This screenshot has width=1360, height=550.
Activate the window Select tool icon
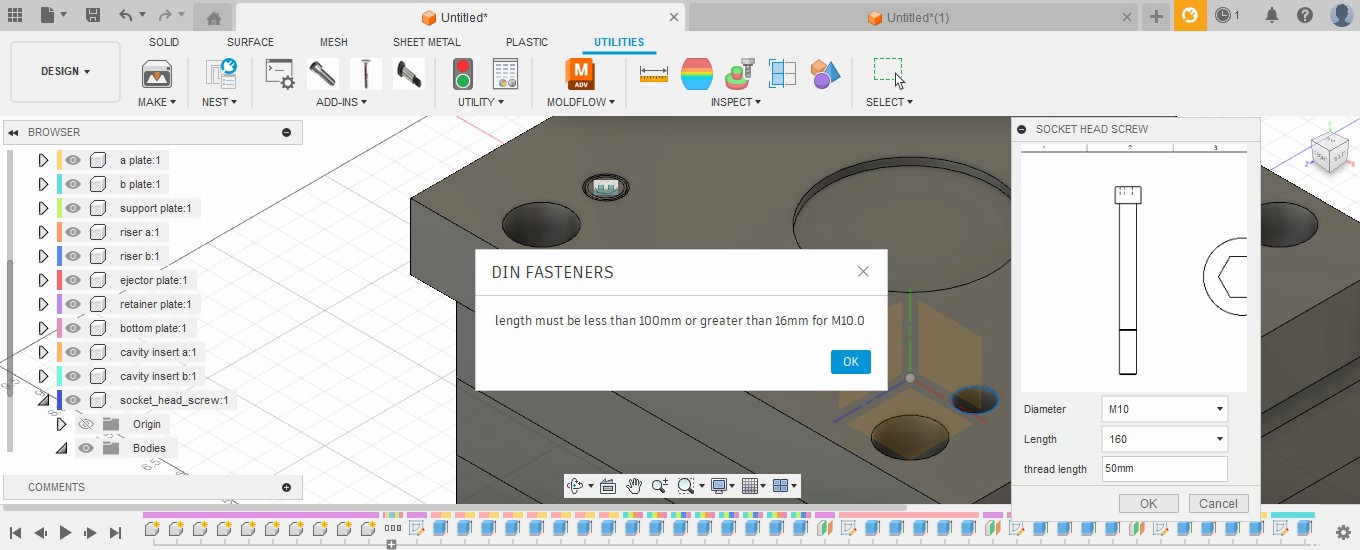[x=888, y=72]
